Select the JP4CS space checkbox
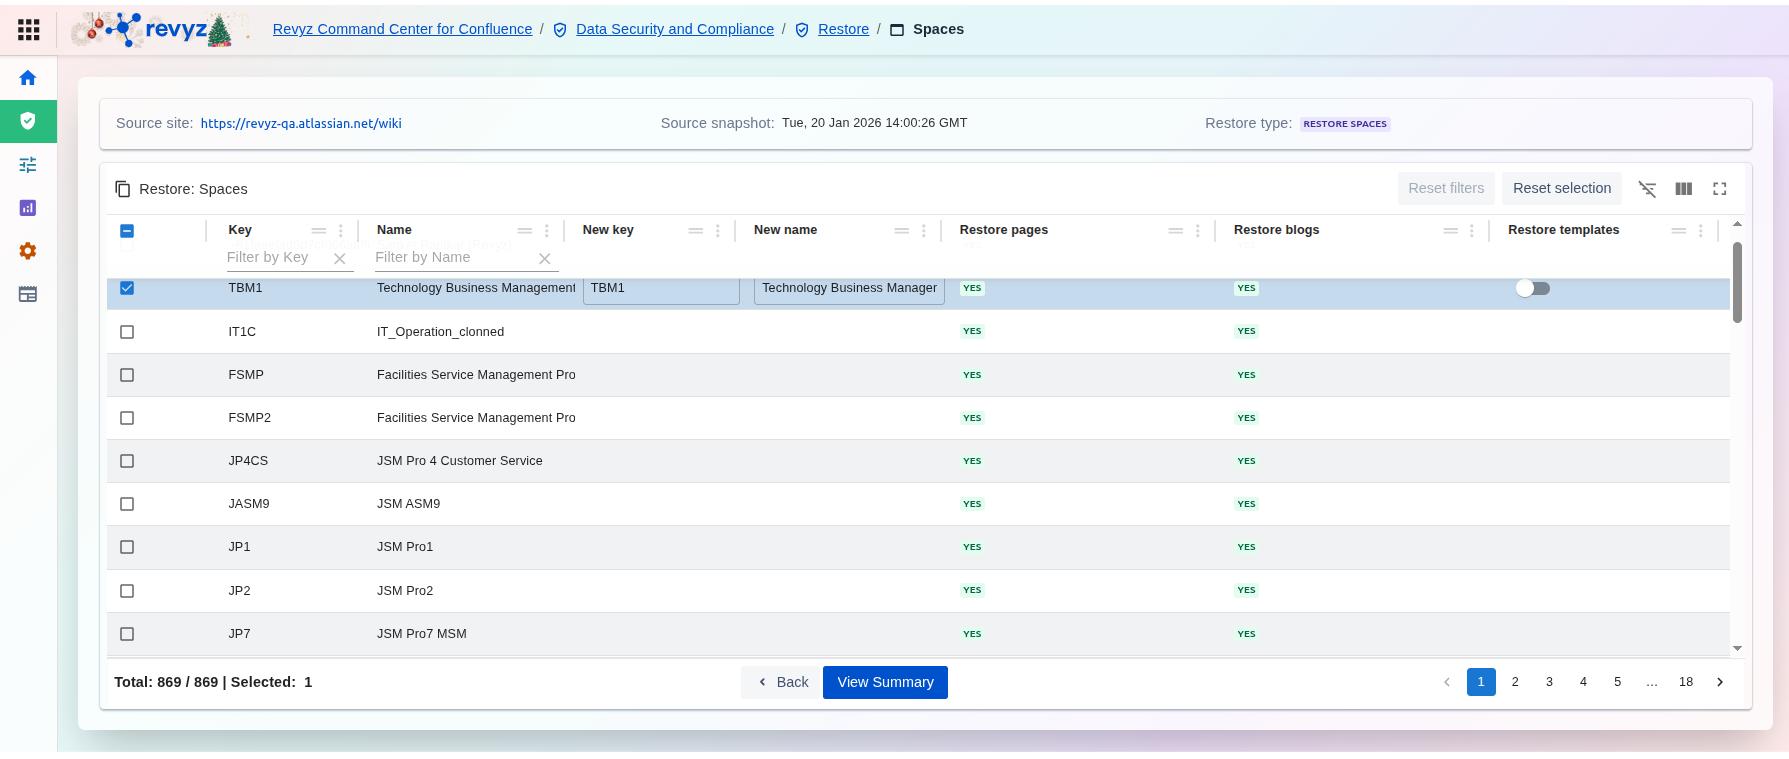 pyautogui.click(x=127, y=461)
